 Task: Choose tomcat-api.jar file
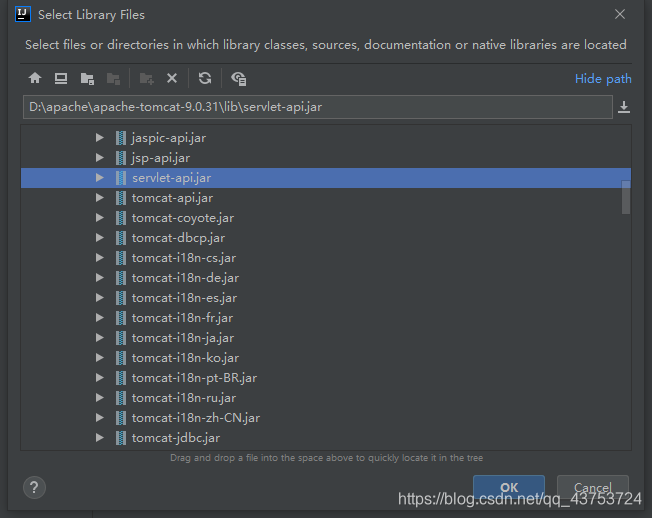point(172,198)
